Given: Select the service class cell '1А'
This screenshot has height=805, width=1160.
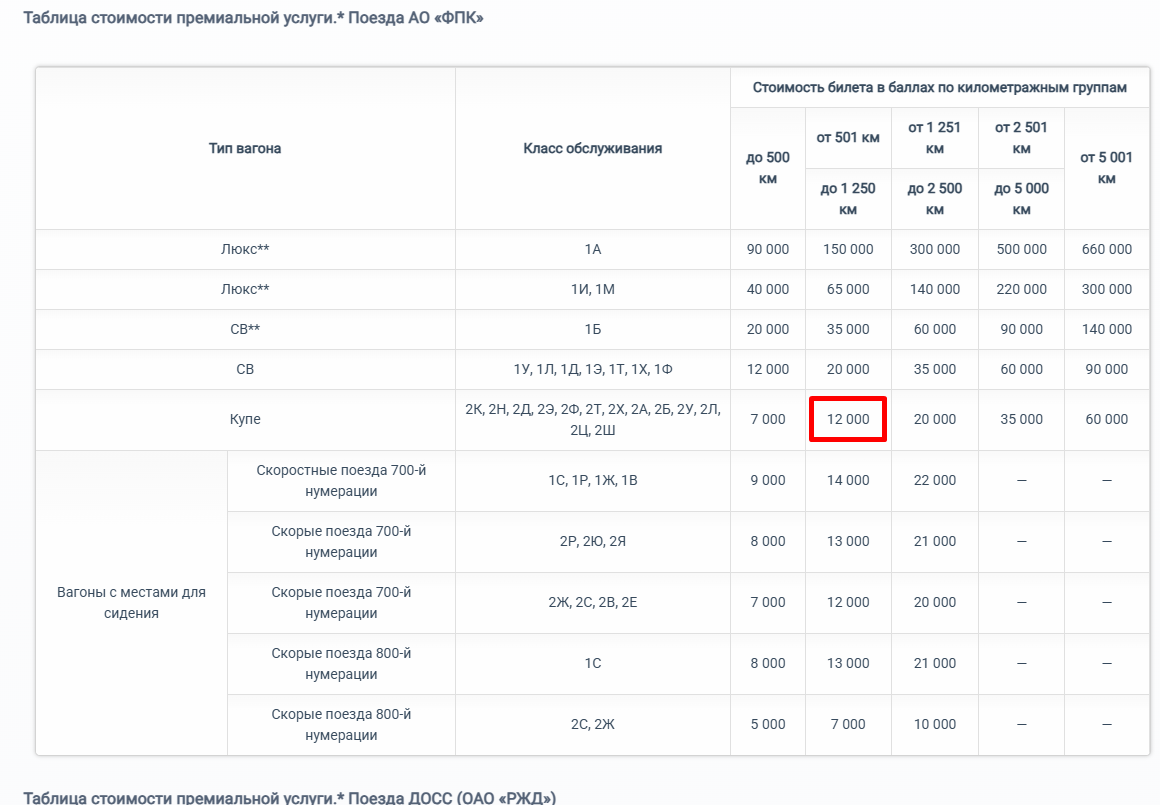Looking at the screenshot, I should pyautogui.click(x=592, y=249).
